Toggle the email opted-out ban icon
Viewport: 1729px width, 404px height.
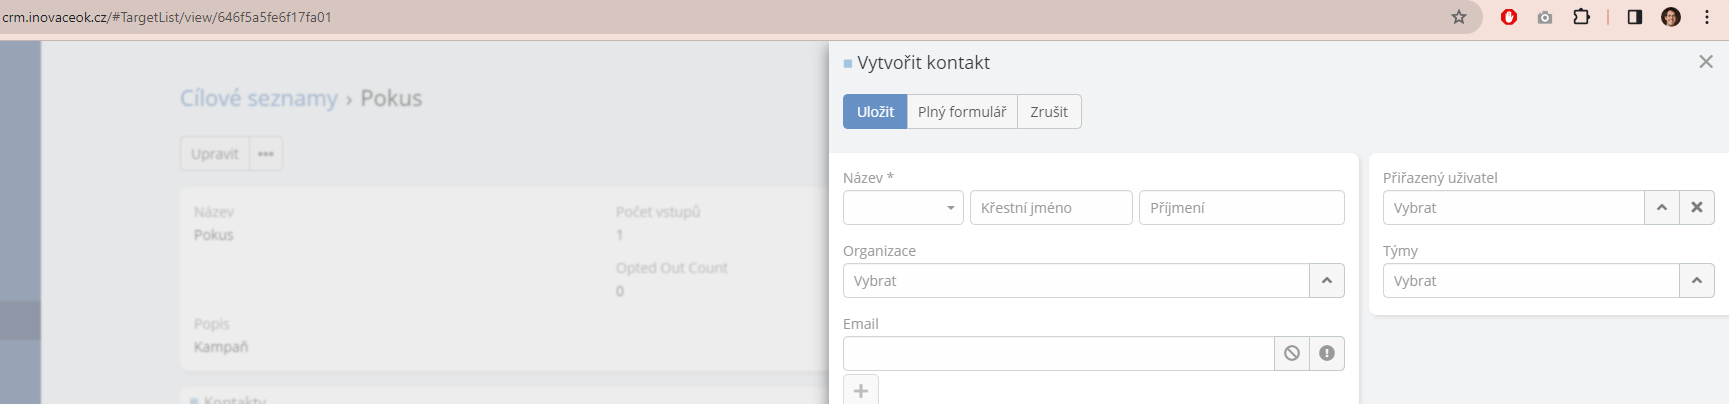point(1292,354)
